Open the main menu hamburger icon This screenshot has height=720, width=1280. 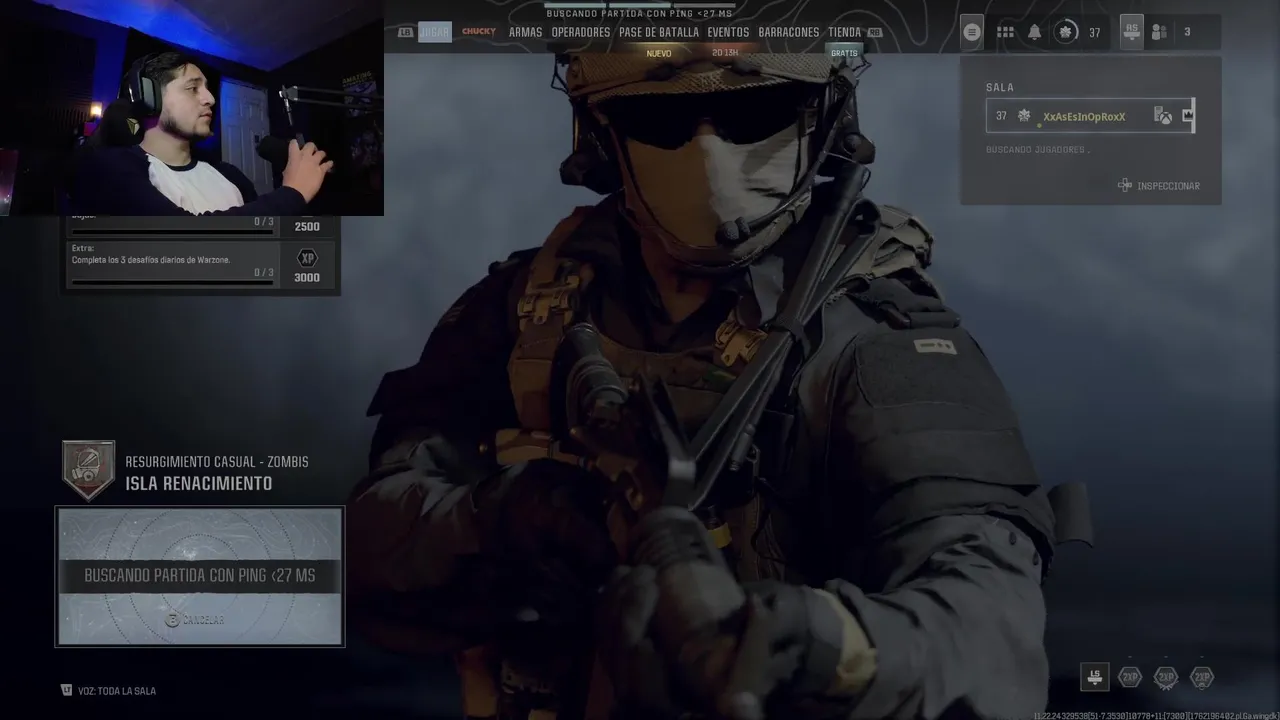point(971,32)
